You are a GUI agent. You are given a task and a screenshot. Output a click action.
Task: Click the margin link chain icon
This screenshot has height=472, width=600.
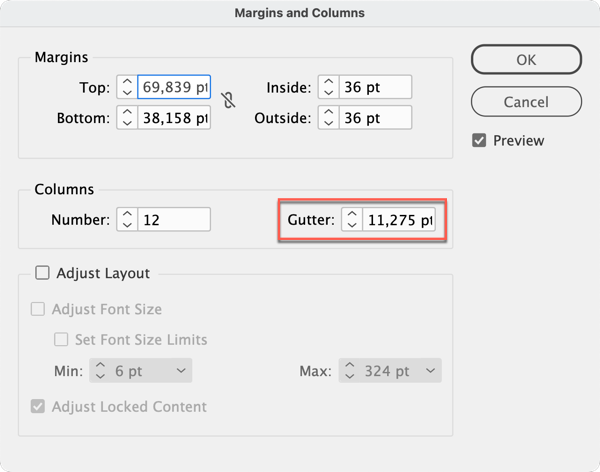[x=228, y=100]
